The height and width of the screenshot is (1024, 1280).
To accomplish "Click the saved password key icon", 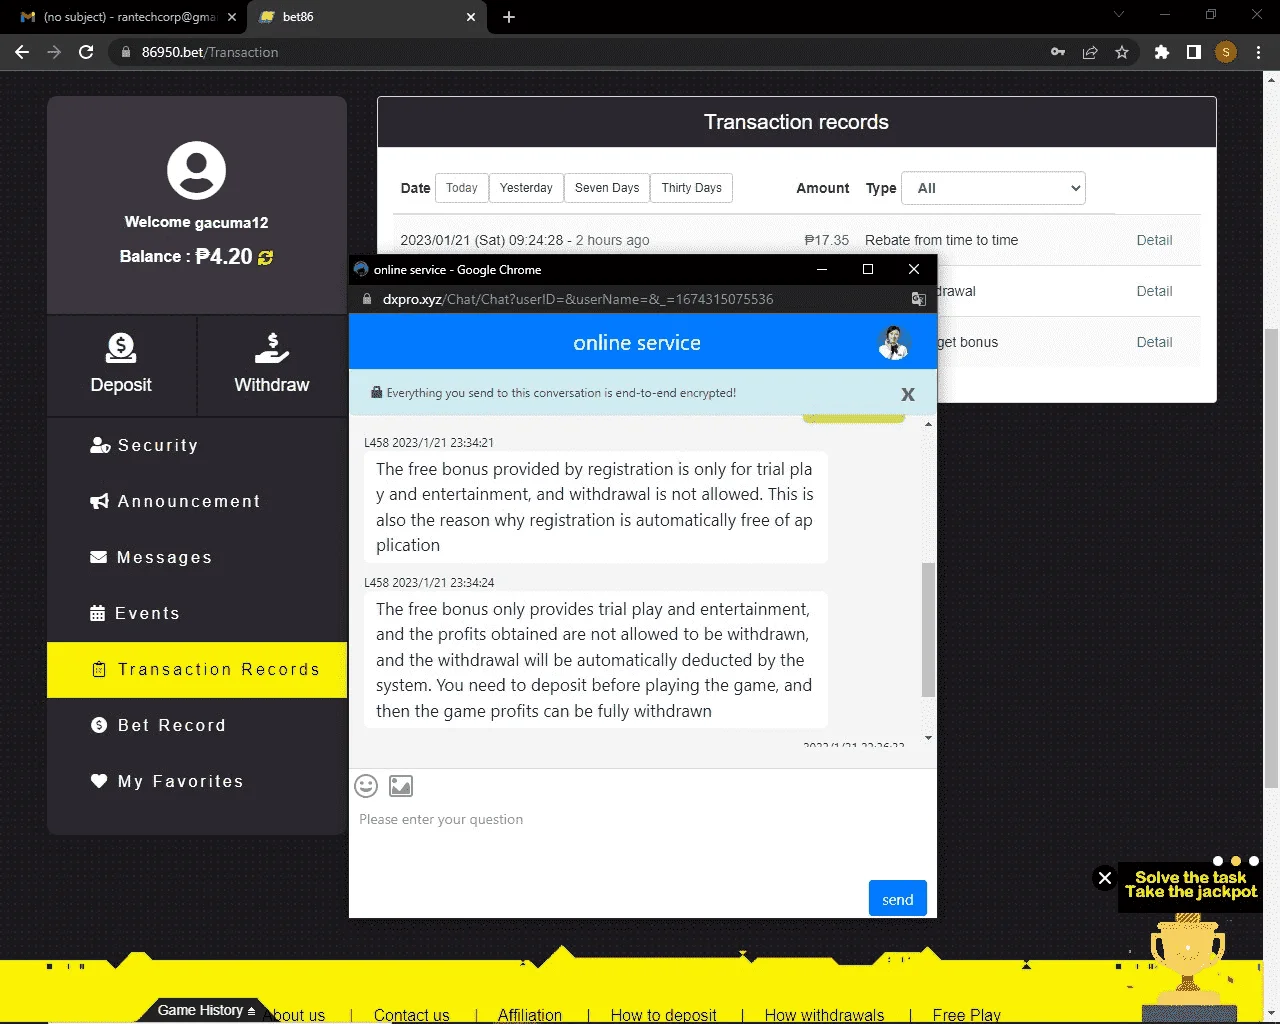I will [x=1058, y=52].
